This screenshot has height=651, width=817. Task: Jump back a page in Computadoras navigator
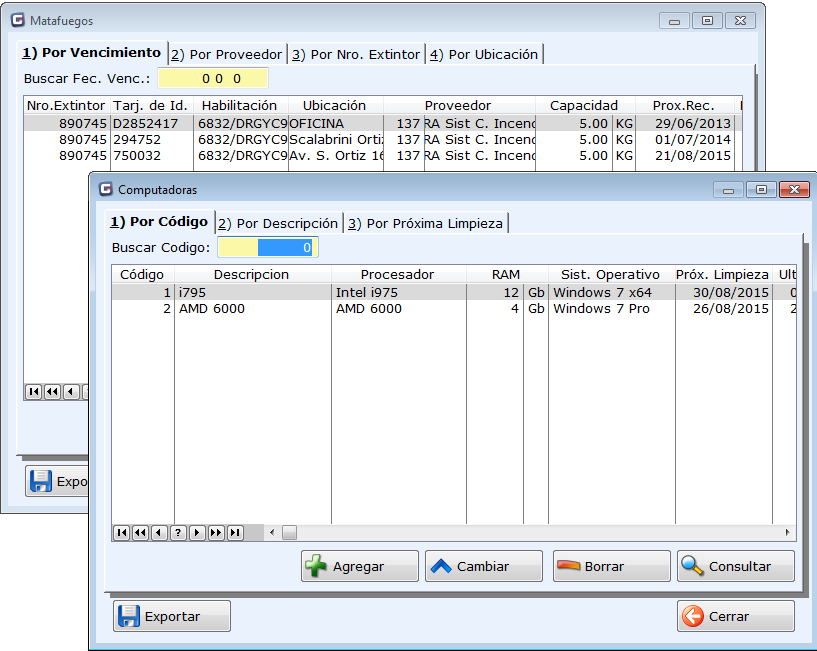[x=141, y=533]
